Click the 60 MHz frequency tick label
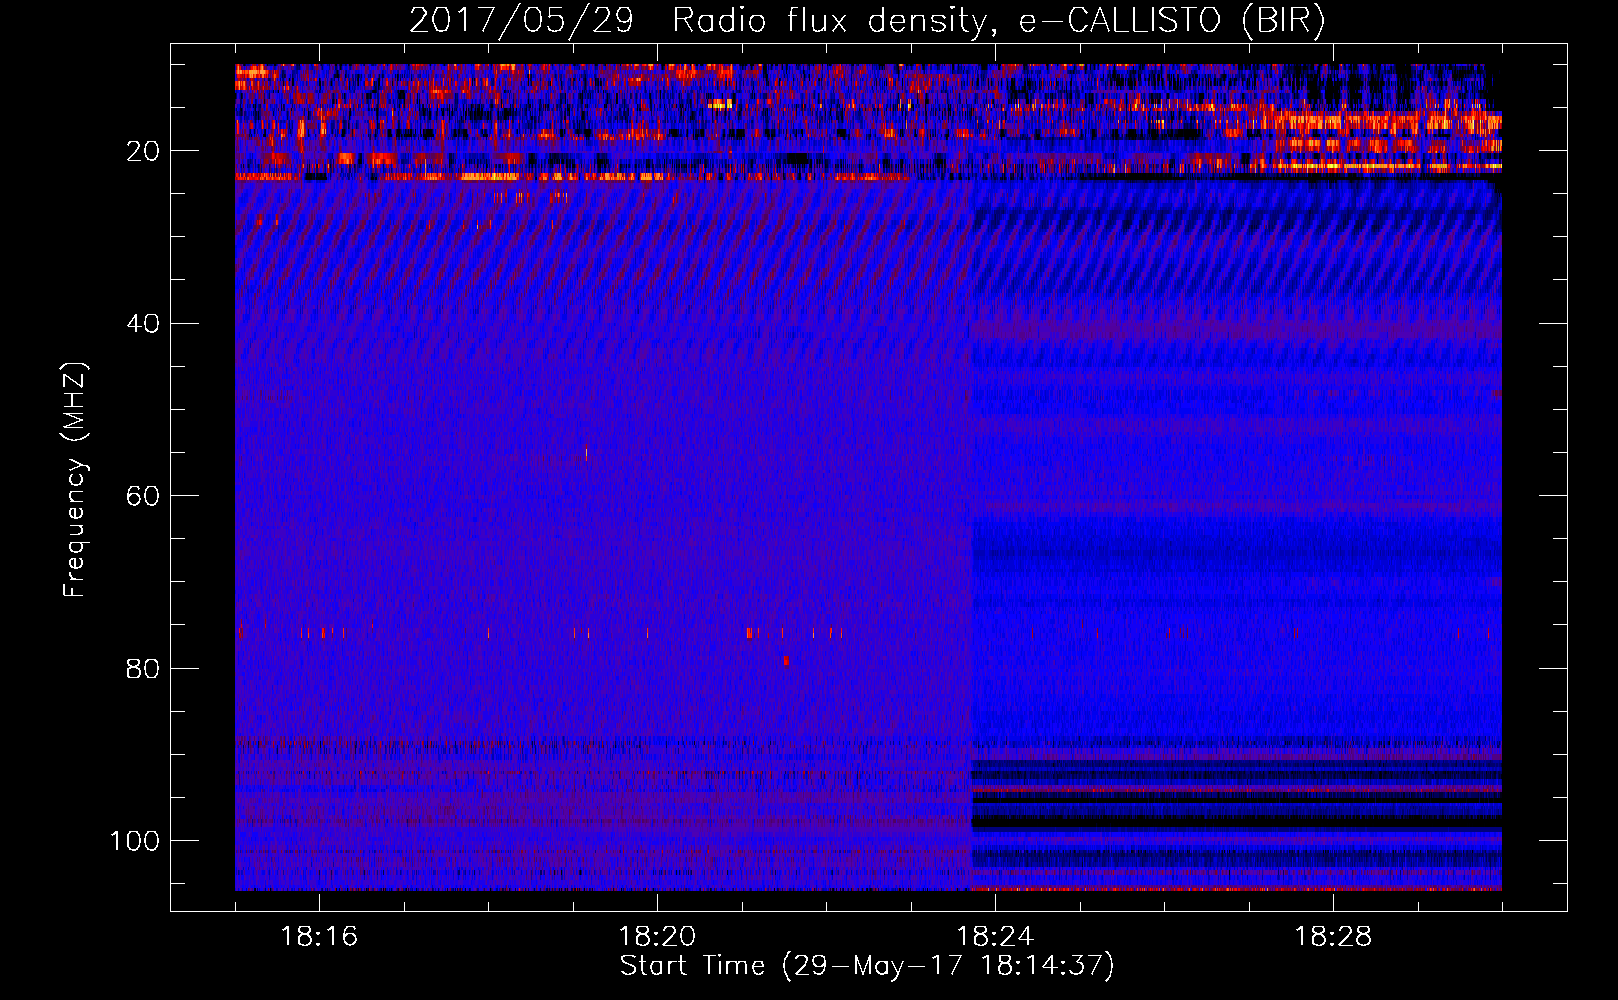Screen dimensions: 1618x1000 [143, 496]
